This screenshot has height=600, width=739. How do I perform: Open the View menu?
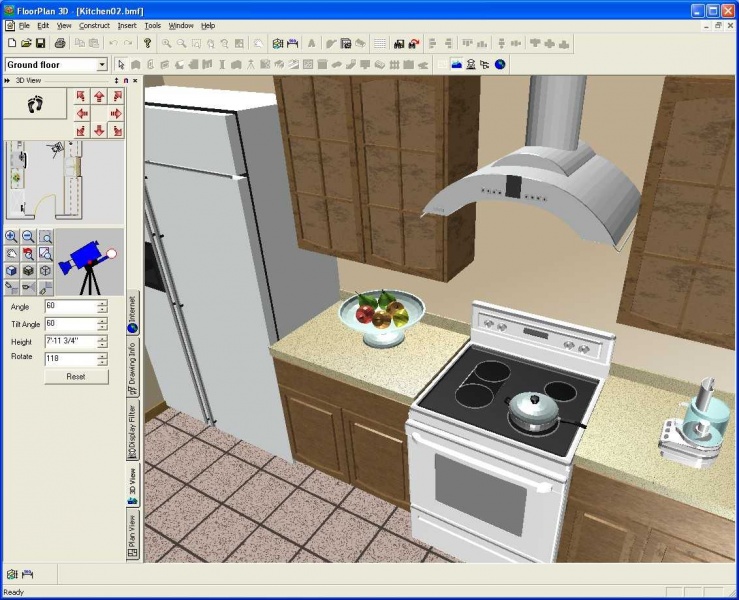(x=64, y=25)
